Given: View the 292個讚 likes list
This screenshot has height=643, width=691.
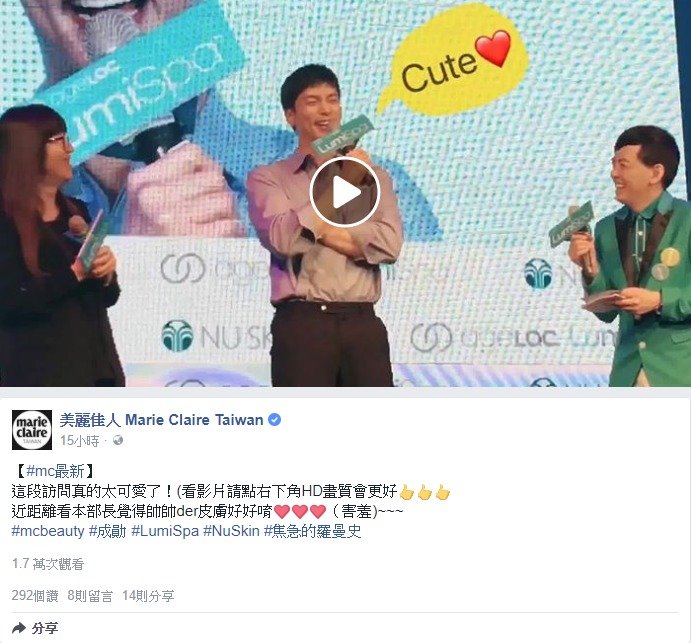Looking at the screenshot, I should tap(35, 596).
